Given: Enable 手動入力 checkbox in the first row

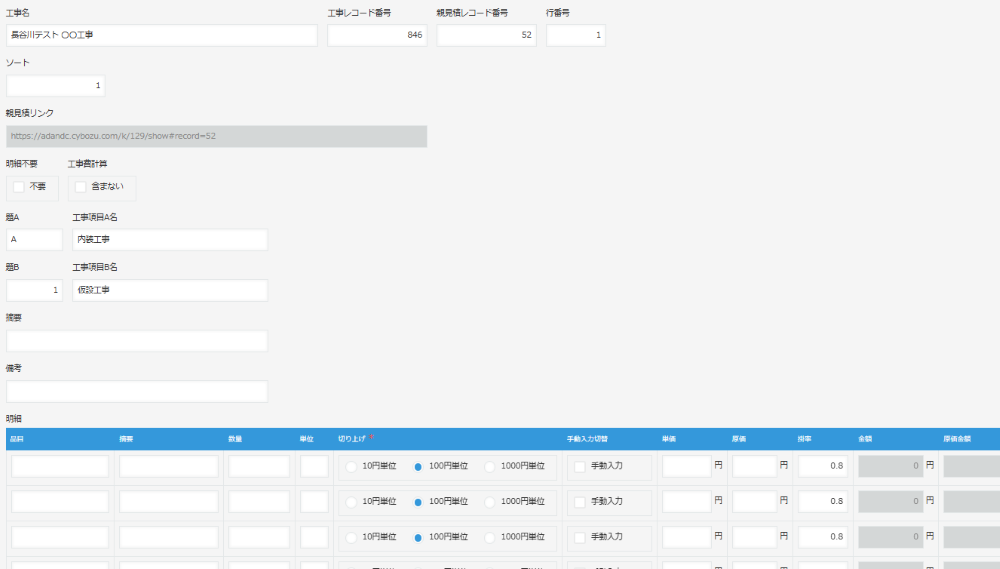Looking at the screenshot, I should (580, 467).
